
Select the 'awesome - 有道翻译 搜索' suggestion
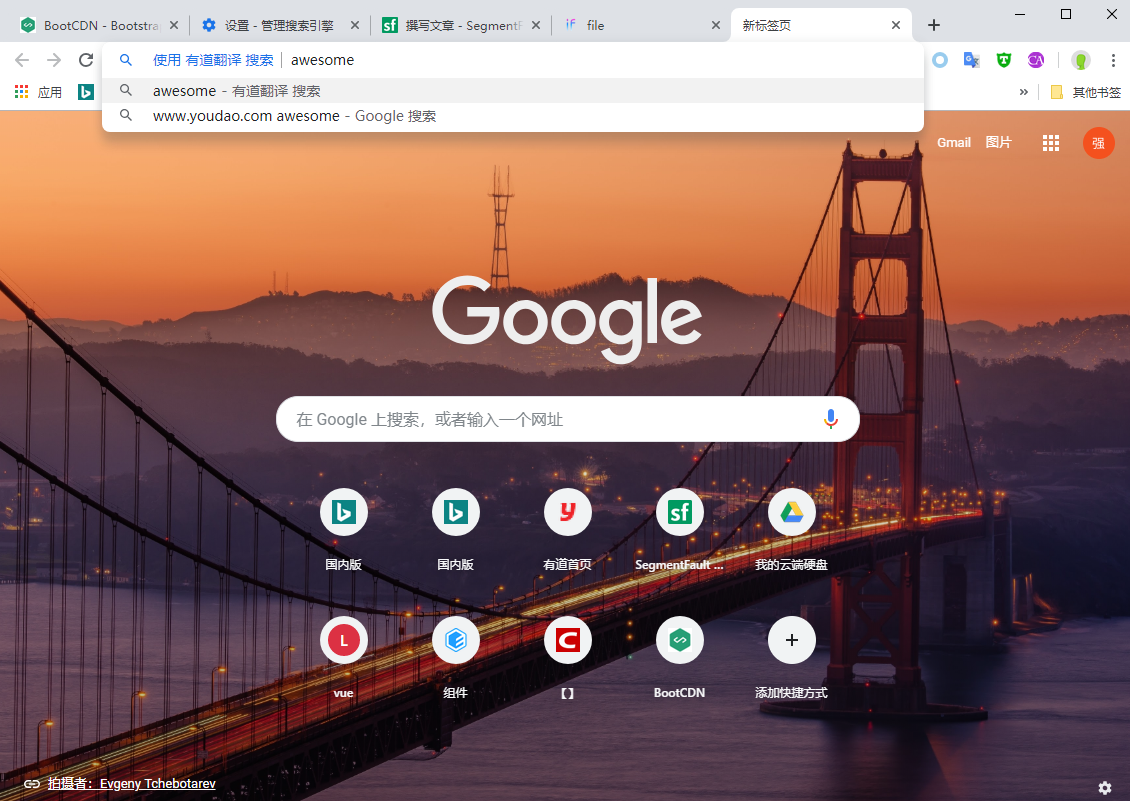pos(236,91)
